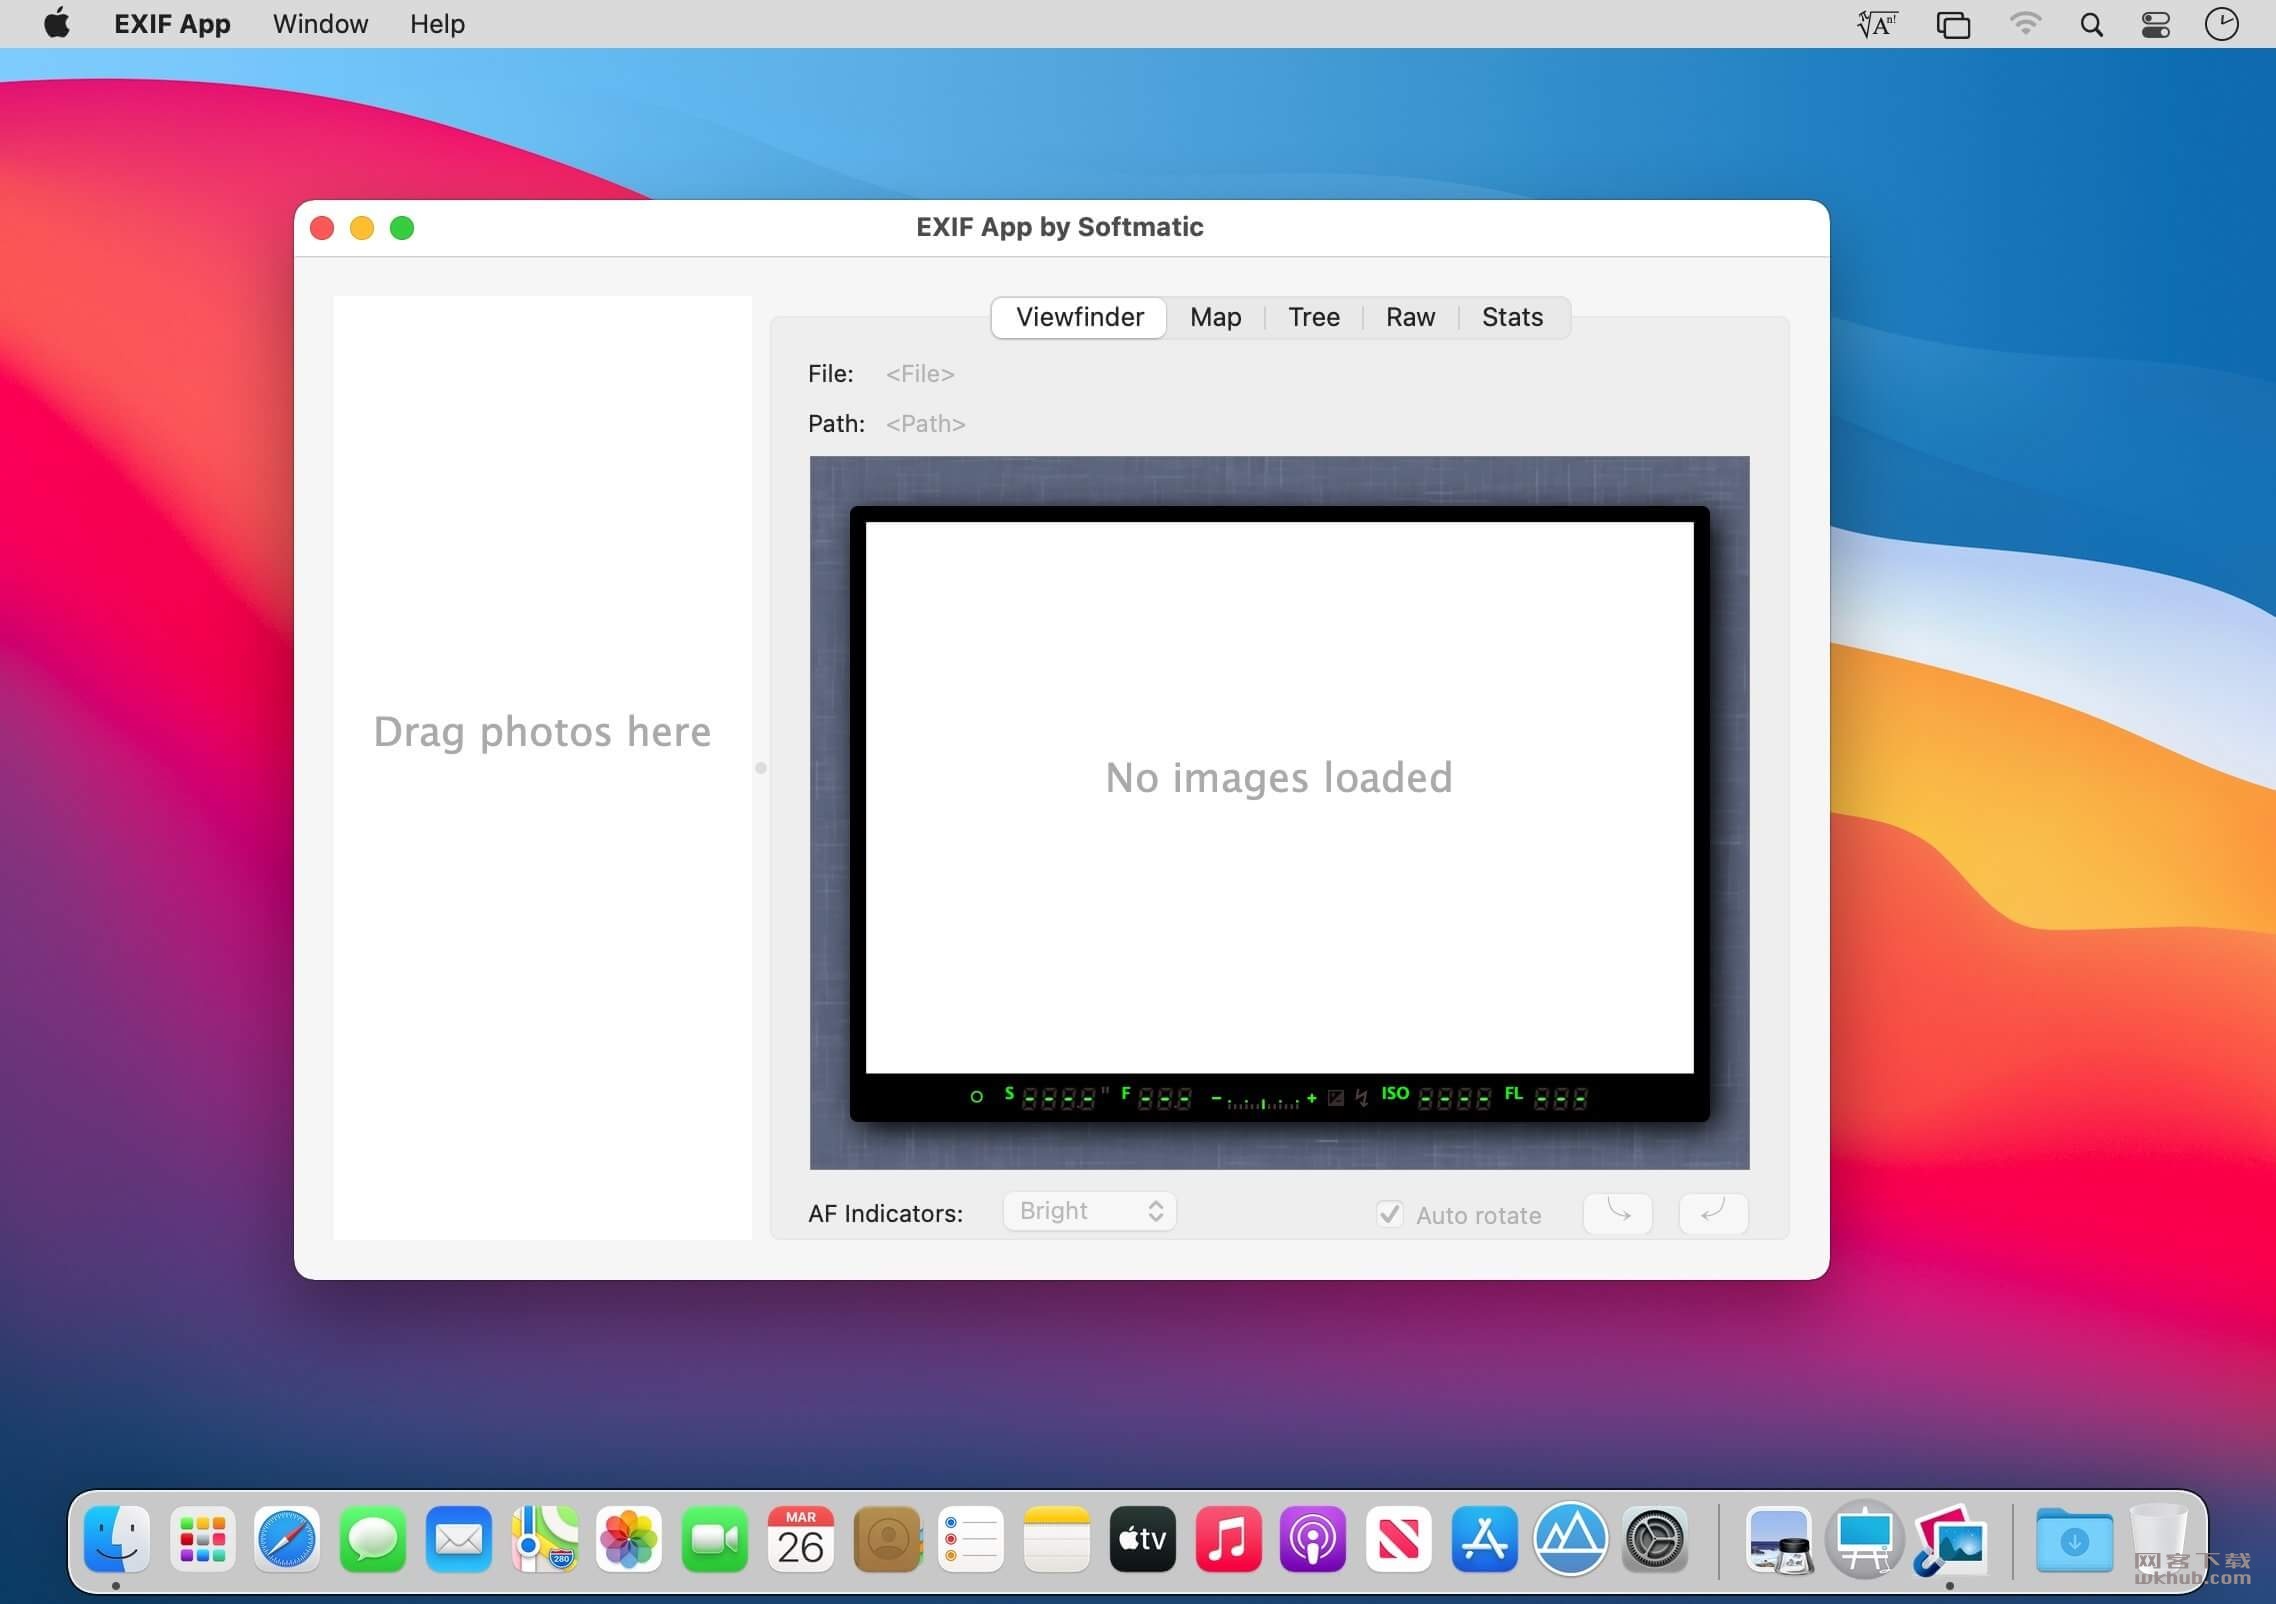Click the clock icon in menu bar
Viewport: 2276px width, 1604px height.
tap(2221, 24)
